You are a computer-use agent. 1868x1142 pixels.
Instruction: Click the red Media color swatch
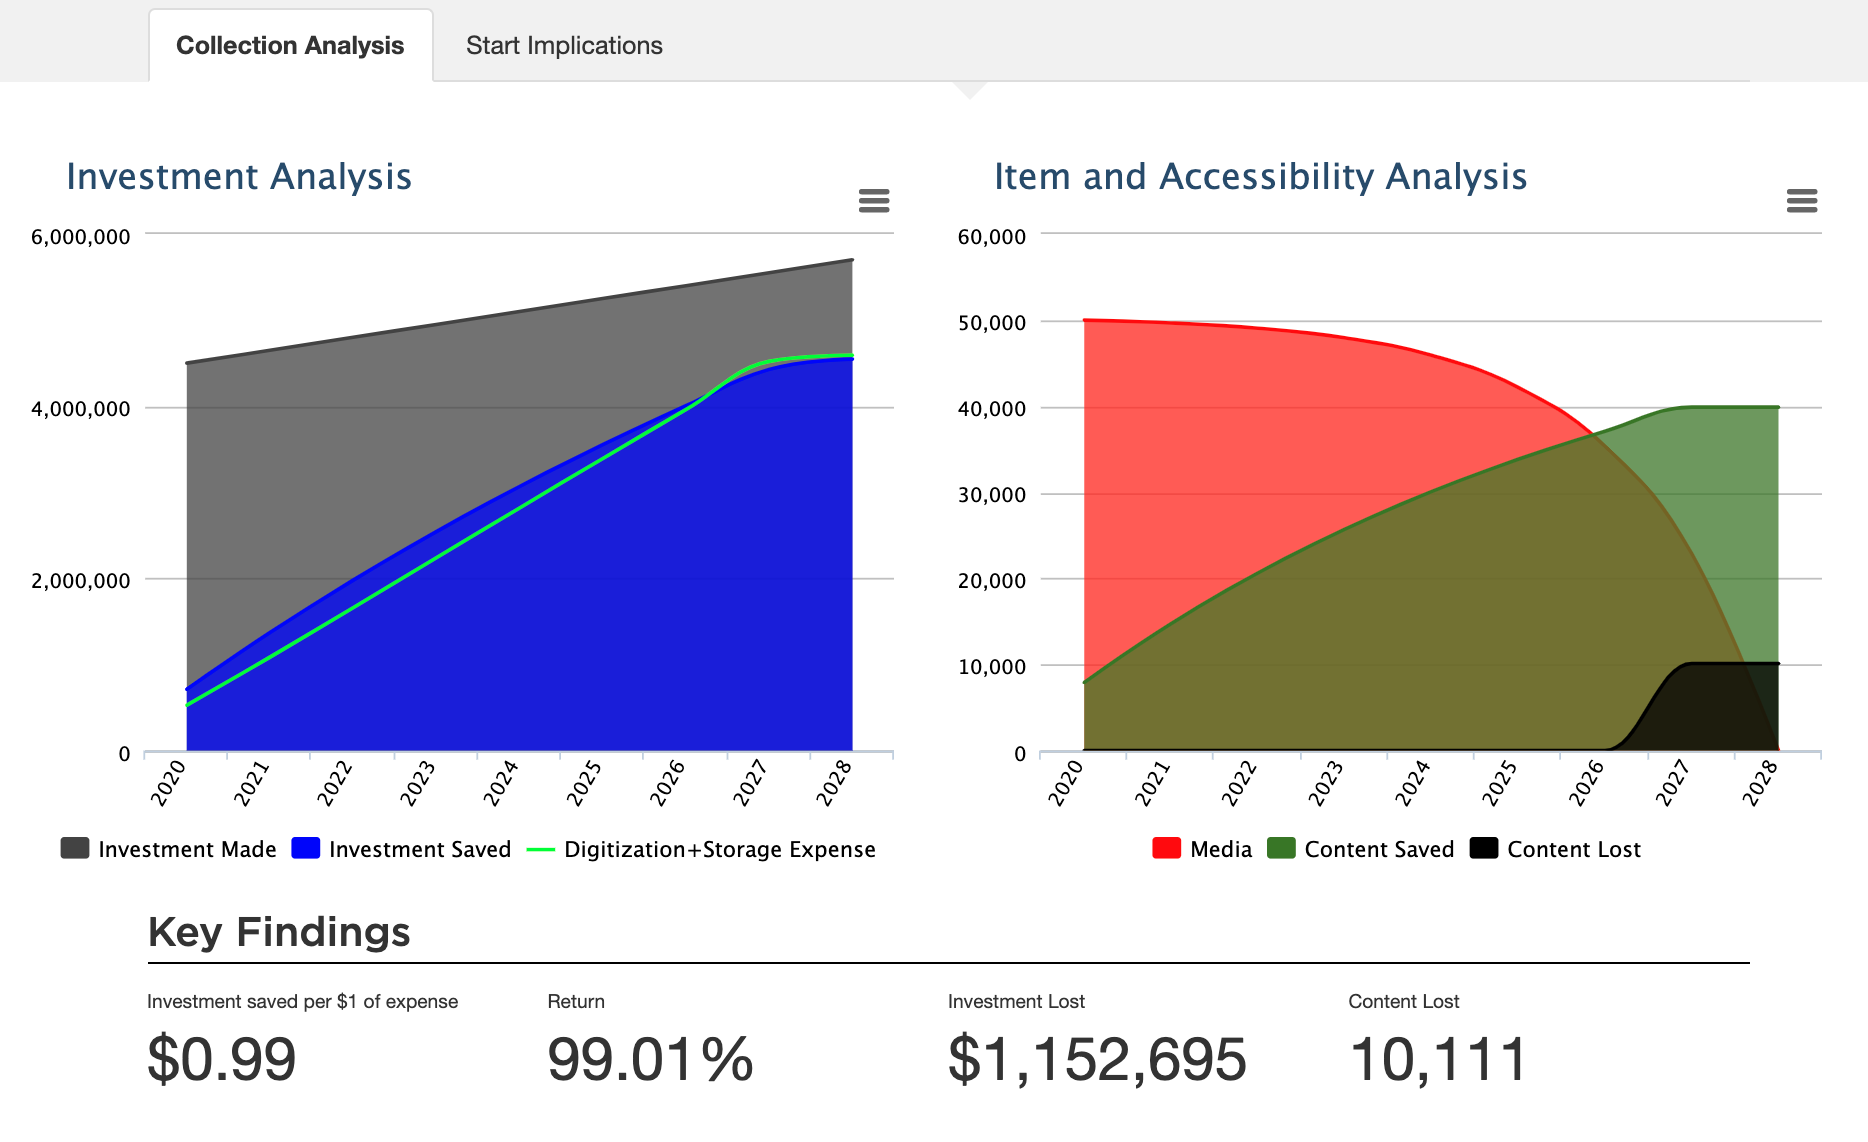tap(1167, 848)
